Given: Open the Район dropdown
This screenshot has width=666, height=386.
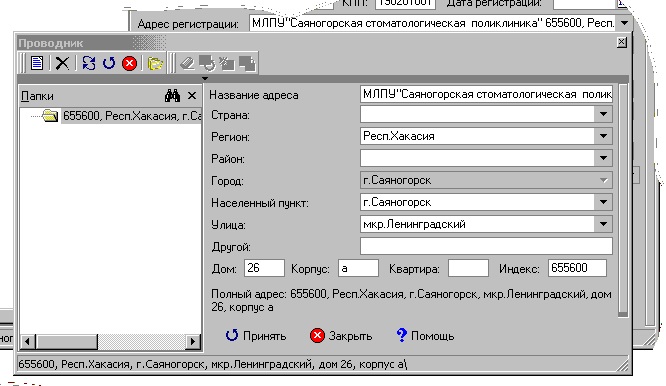Looking at the screenshot, I should (603, 158).
